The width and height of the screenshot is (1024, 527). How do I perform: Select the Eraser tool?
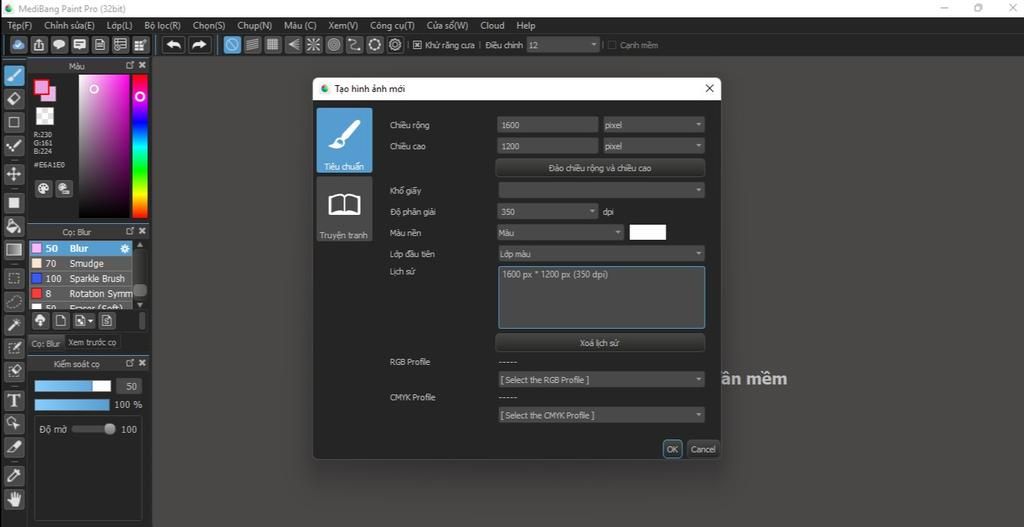coord(14,99)
